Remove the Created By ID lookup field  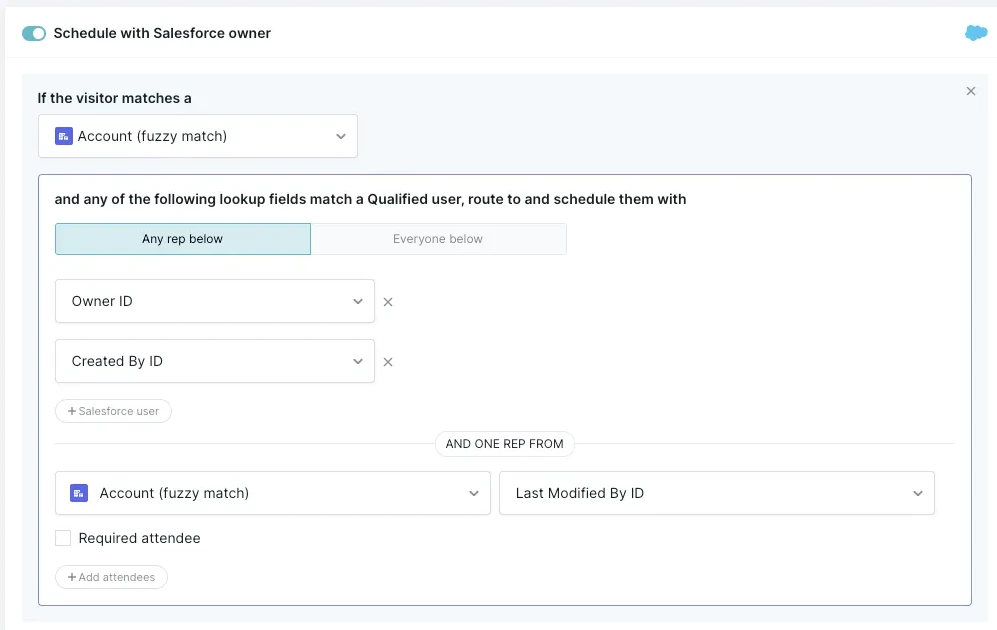pyautogui.click(x=388, y=362)
